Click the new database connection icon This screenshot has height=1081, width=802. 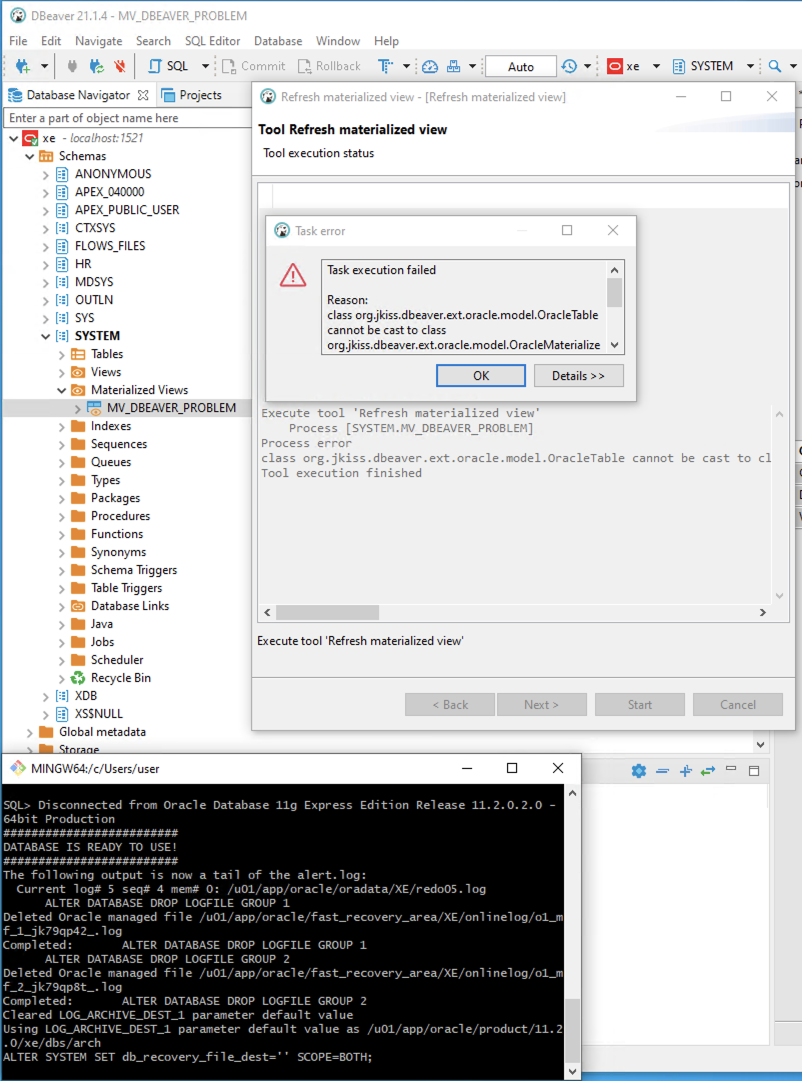pyautogui.click(x=23, y=66)
